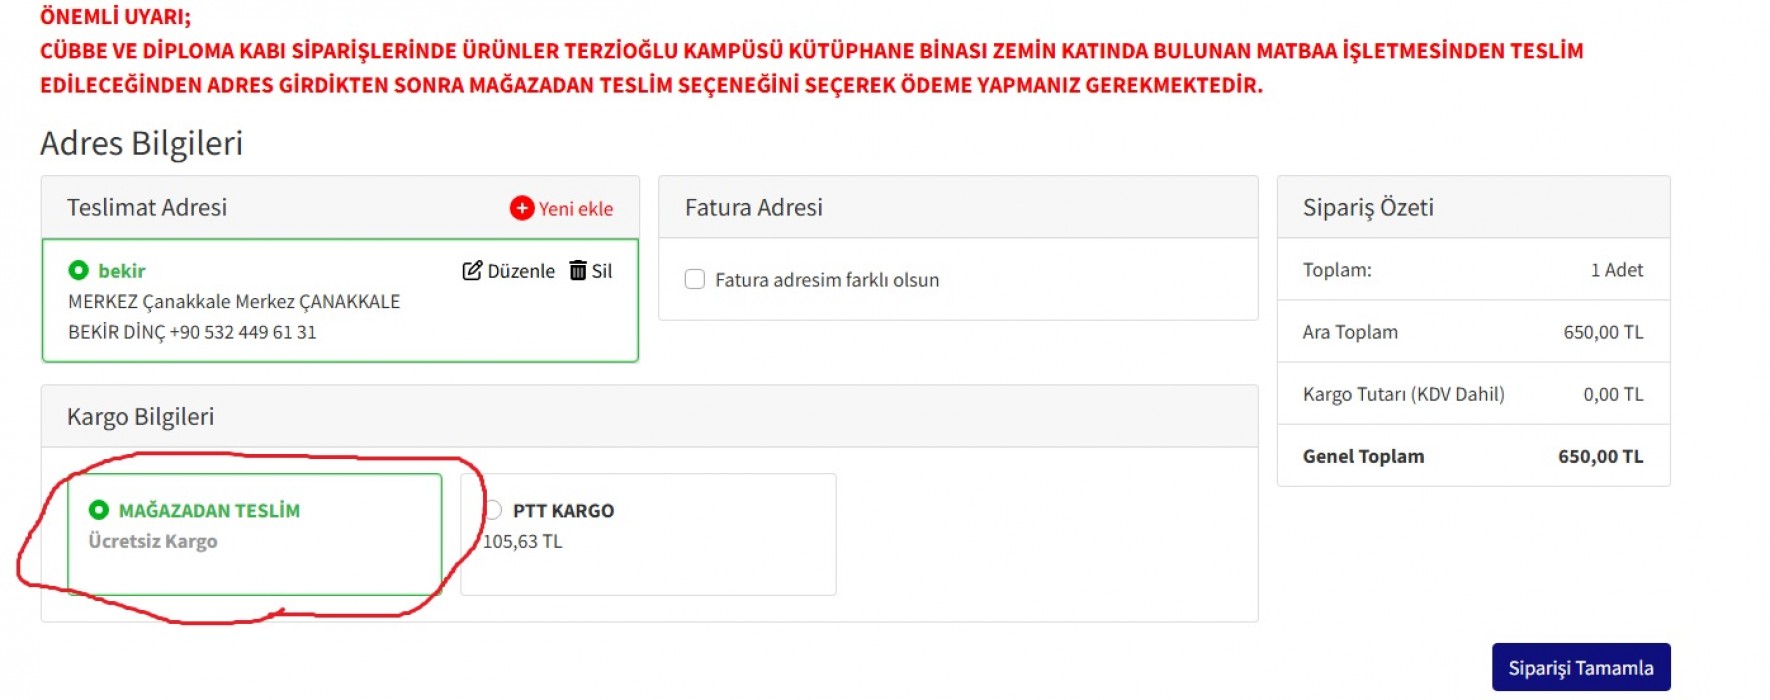
Task: Click the Düzenle link text
Action: point(520,271)
